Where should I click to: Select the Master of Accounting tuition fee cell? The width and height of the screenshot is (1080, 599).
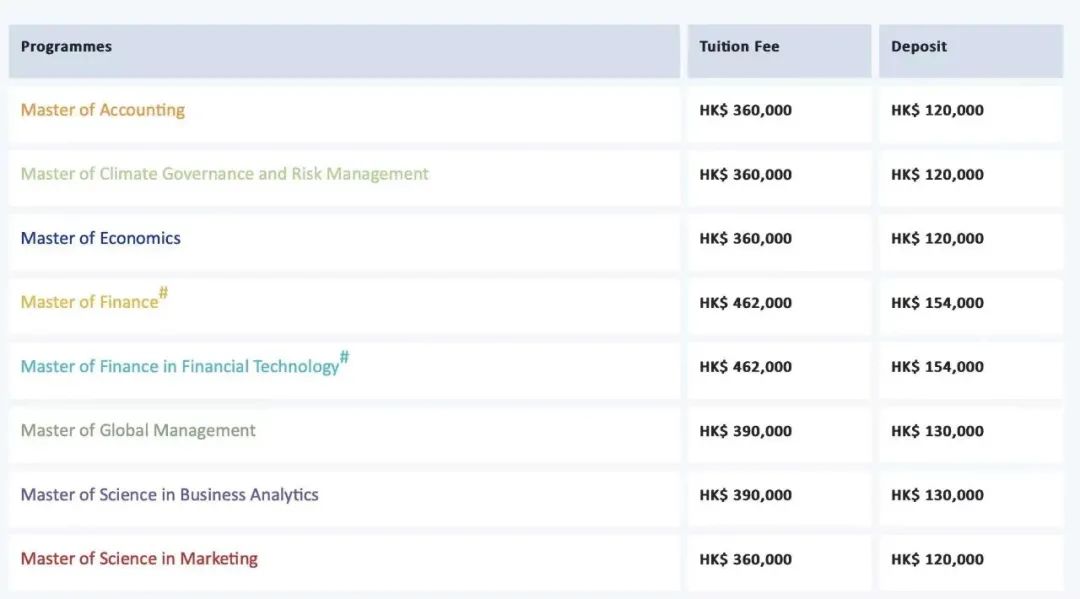tap(745, 111)
